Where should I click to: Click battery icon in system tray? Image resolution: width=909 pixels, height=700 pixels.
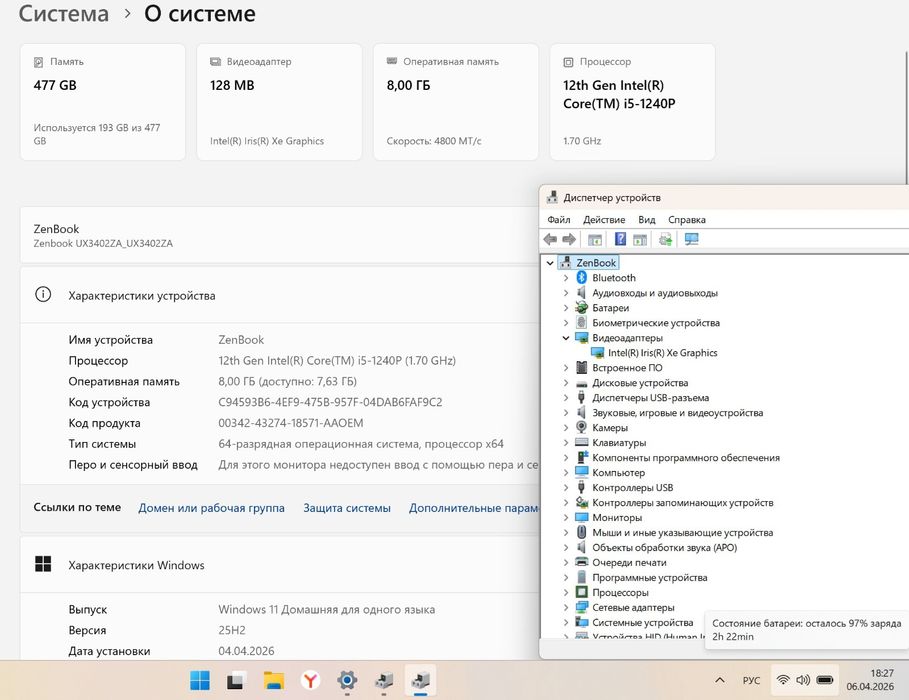tap(825, 680)
